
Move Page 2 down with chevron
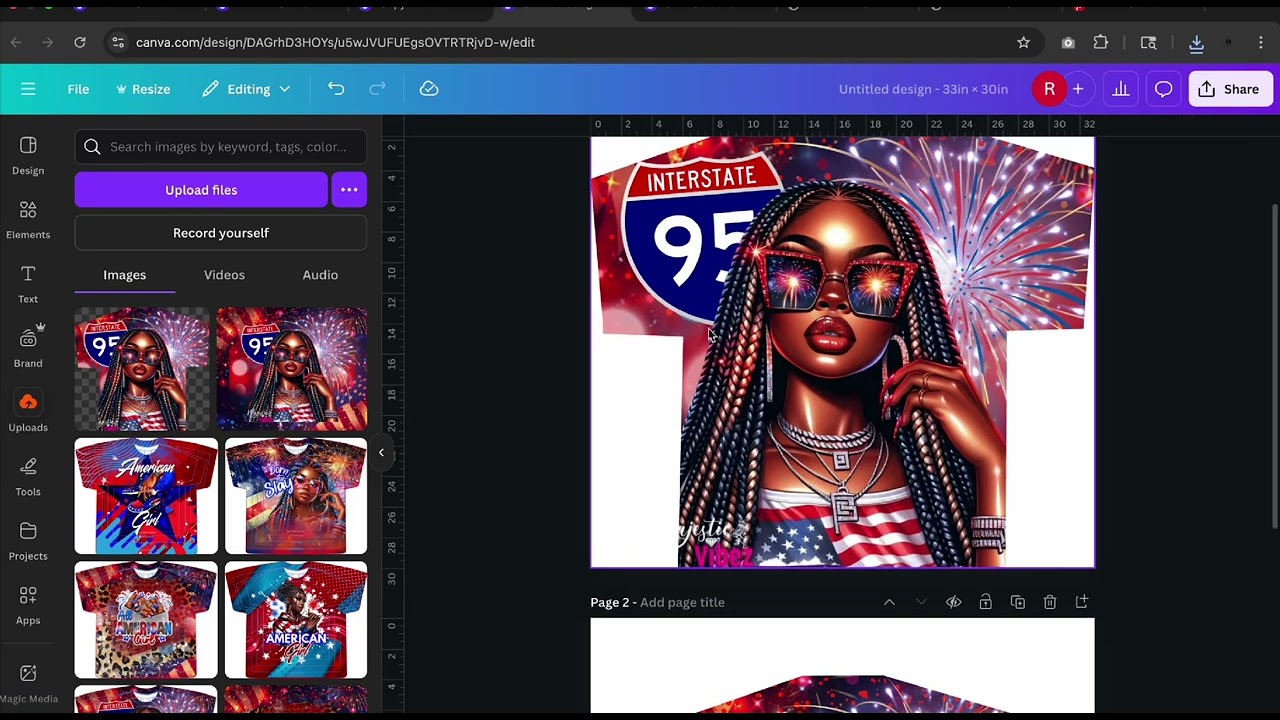pos(921,602)
